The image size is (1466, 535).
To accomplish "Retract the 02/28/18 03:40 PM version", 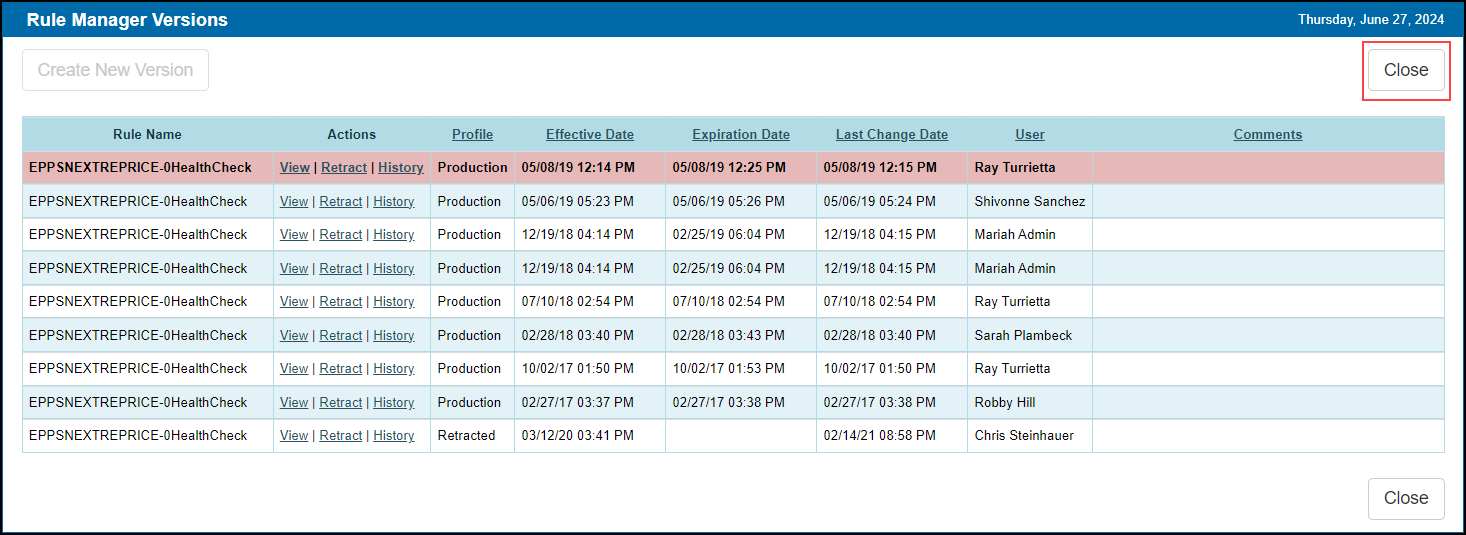I will point(341,335).
